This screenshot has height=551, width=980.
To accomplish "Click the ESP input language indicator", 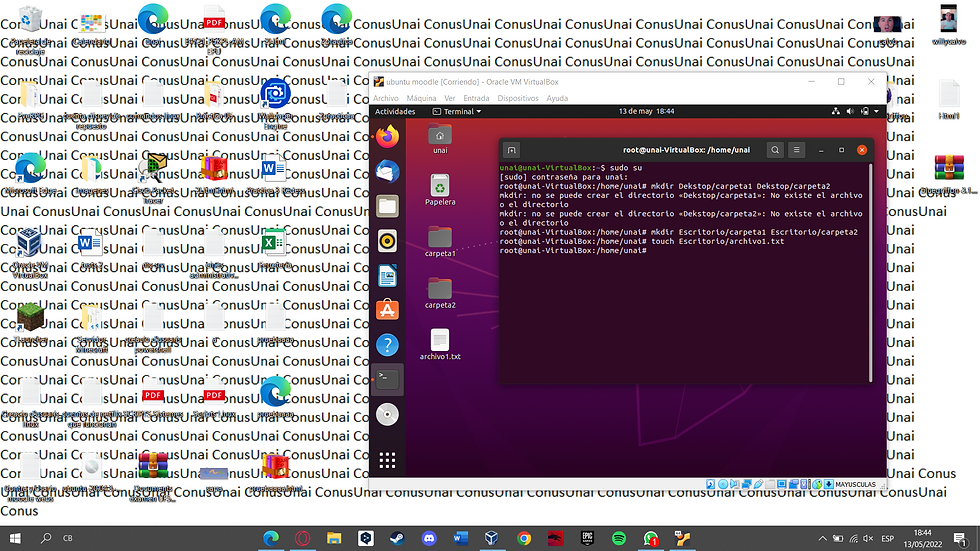I will (x=888, y=538).
